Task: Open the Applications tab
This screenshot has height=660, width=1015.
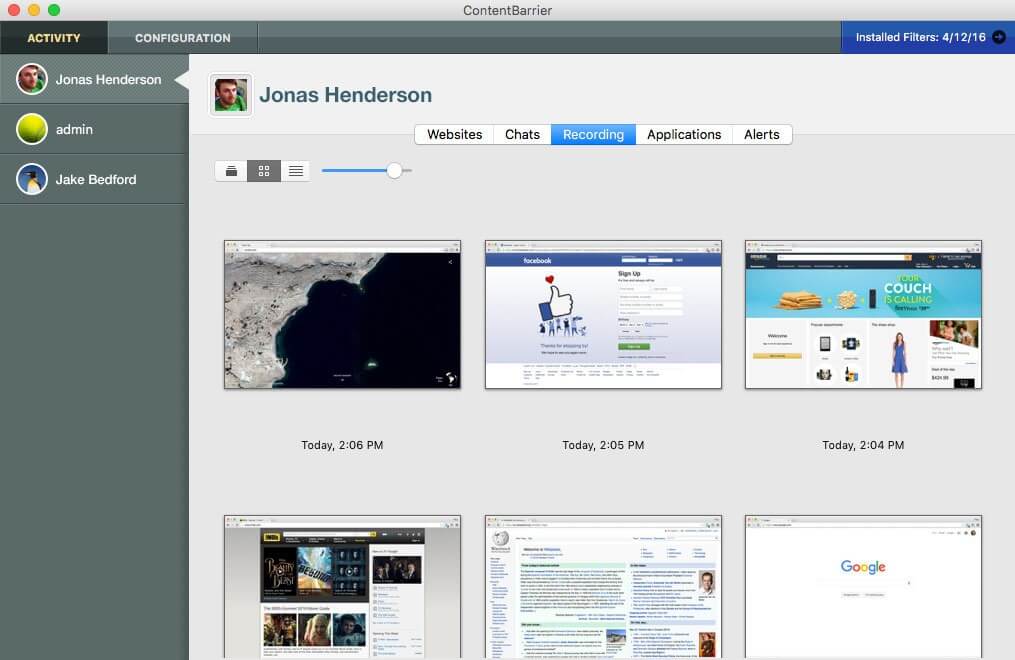Action: click(684, 135)
